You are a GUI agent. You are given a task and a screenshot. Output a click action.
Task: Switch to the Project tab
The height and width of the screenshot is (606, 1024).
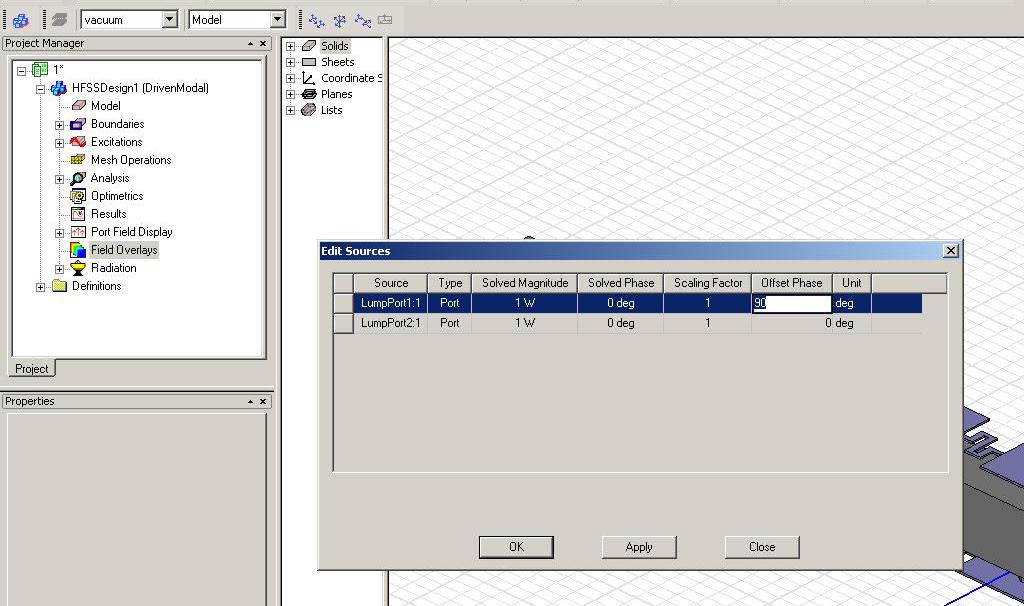pyautogui.click(x=31, y=368)
